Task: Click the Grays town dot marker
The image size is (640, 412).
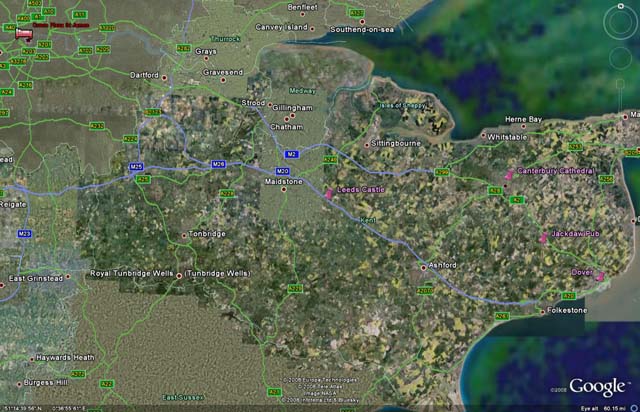Action: pyautogui.click(x=206, y=58)
